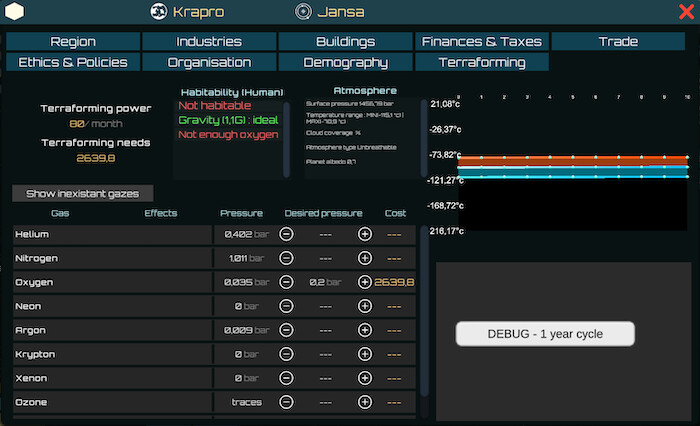This screenshot has width=700, height=426.
Task: Go to the Ethics & Policies tab
Action: [73, 62]
